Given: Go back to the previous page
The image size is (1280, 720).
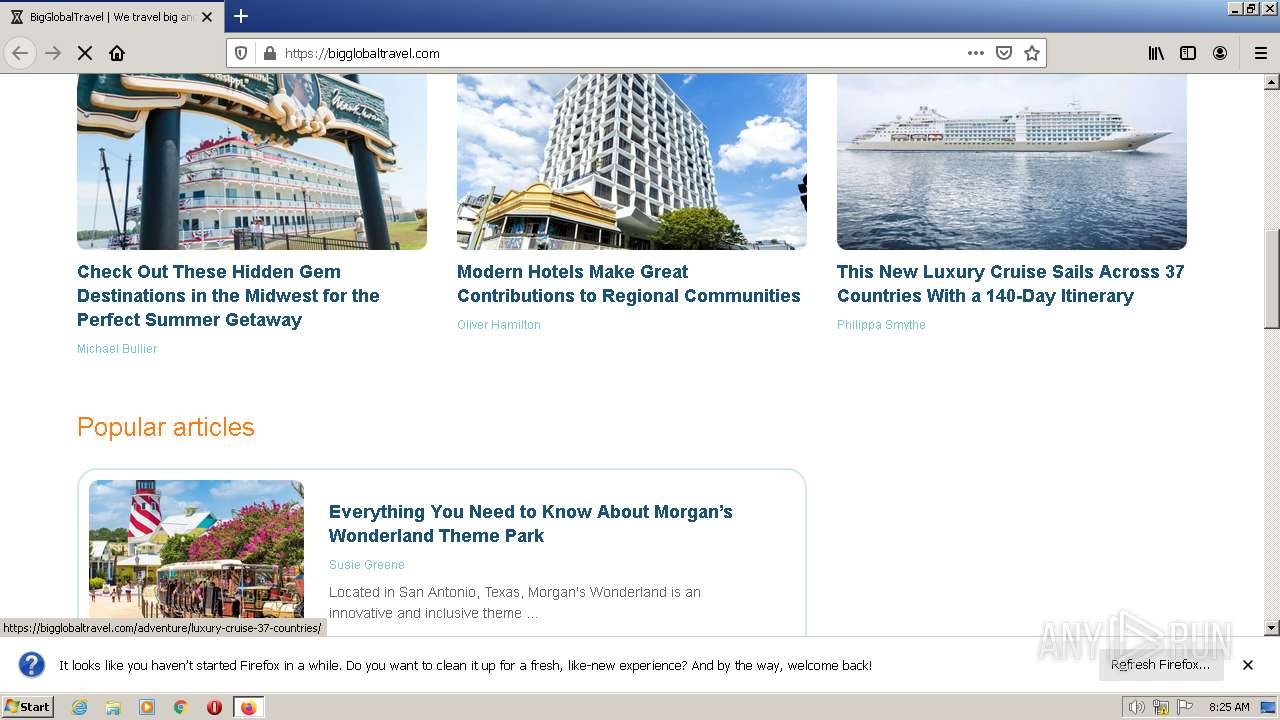Looking at the screenshot, I should point(20,53).
